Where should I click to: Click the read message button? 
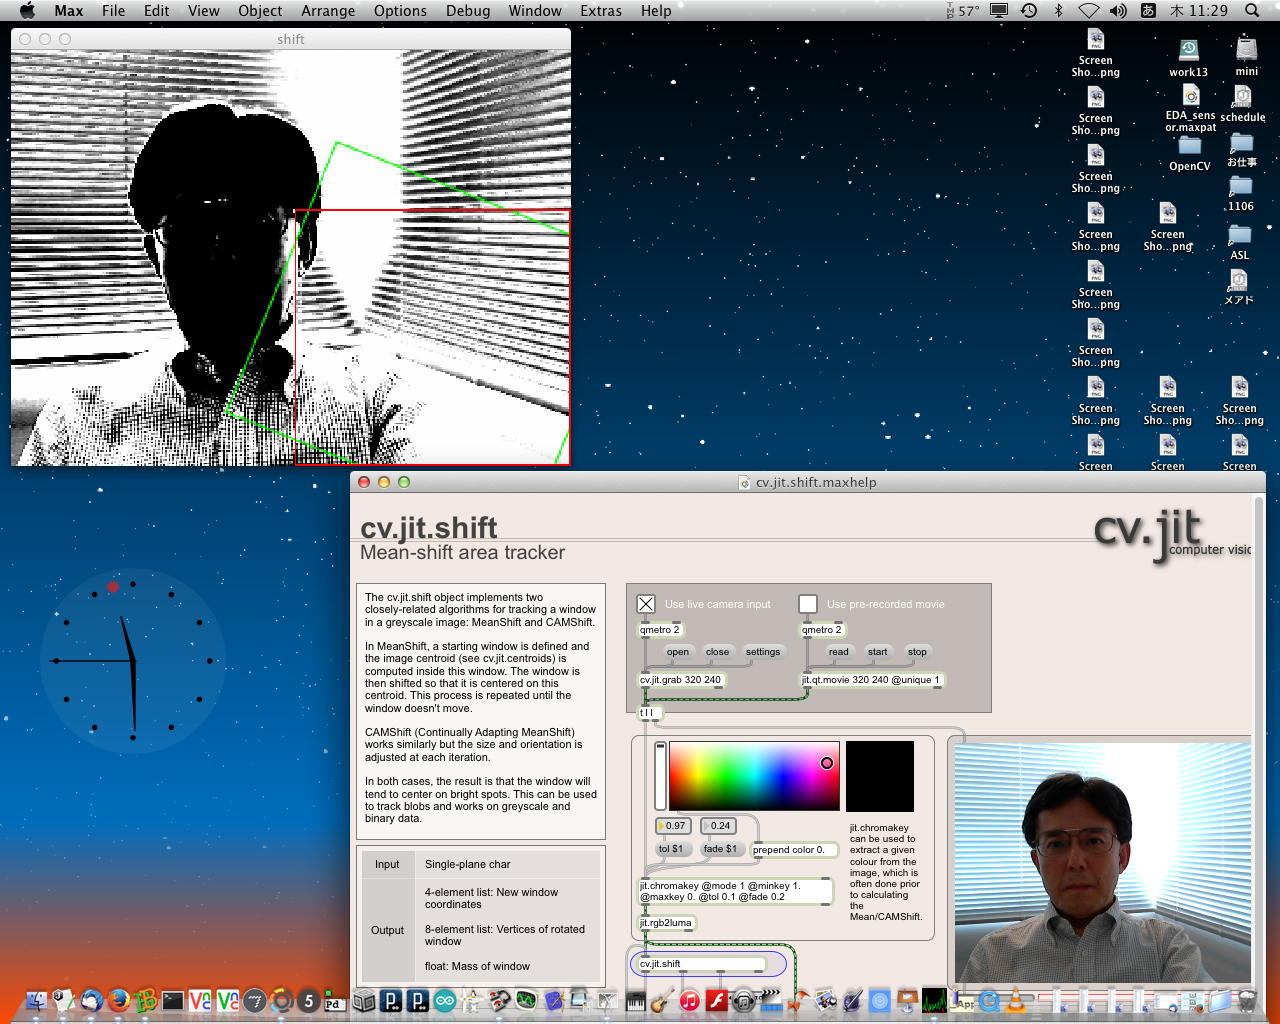838,652
